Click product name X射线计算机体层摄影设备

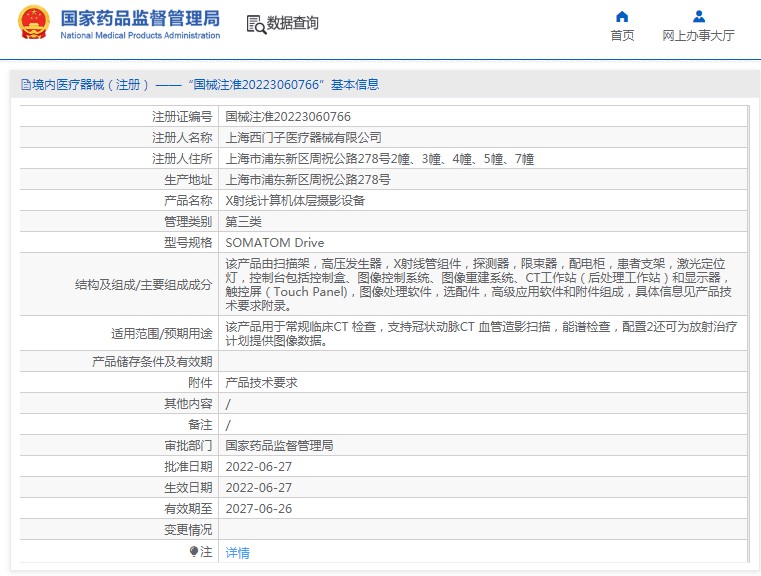(x=295, y=200)
